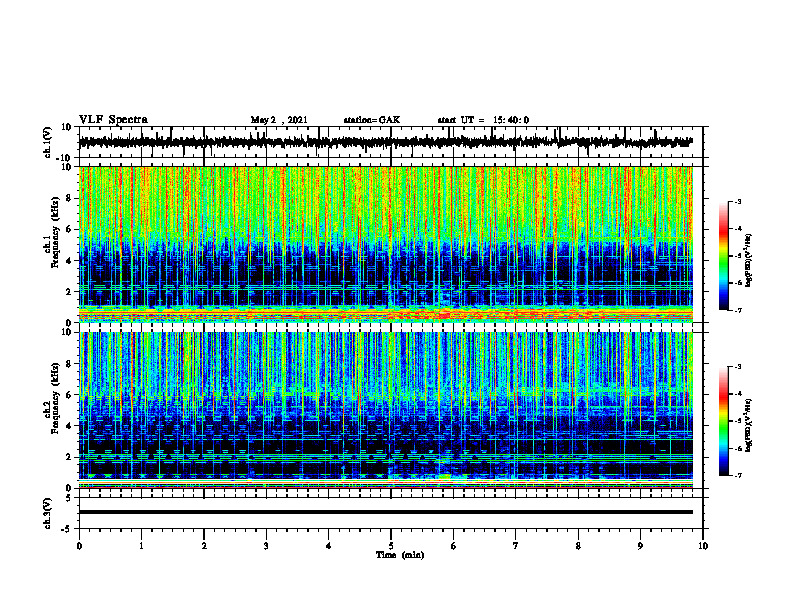This screenshot has width=792, height=612.
Task: Select the "start UT = 15:40: 0" text
Action: 483,120
